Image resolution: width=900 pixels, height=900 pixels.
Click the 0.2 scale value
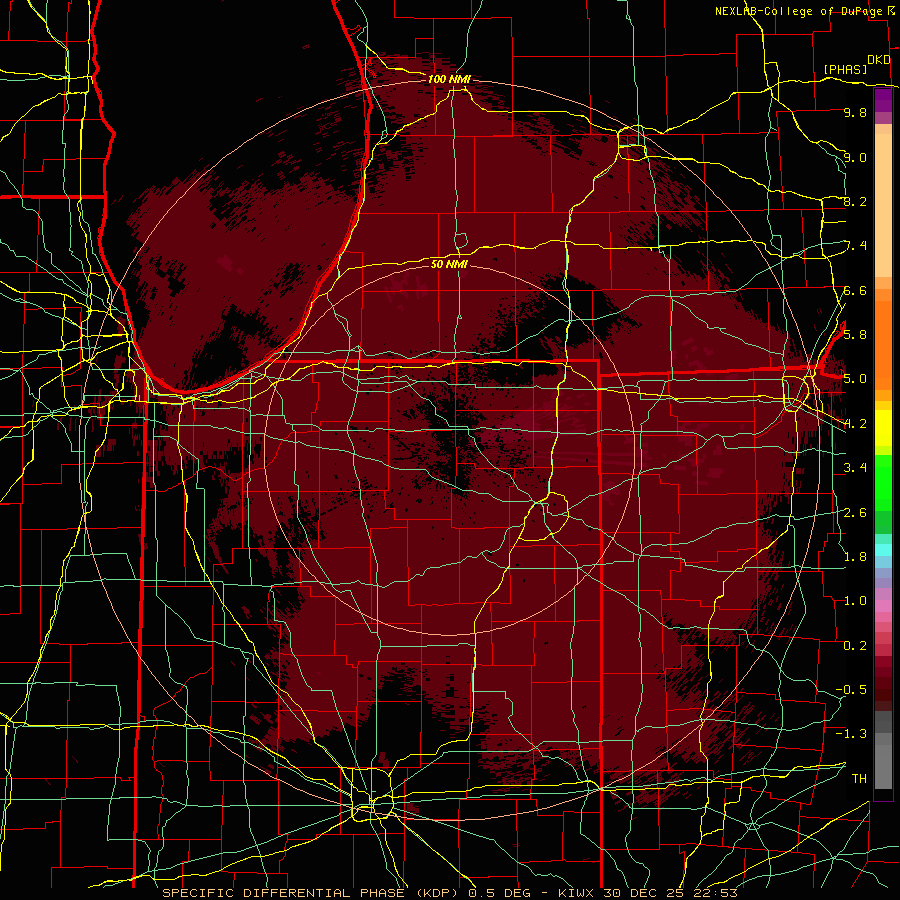pos(855,646)
